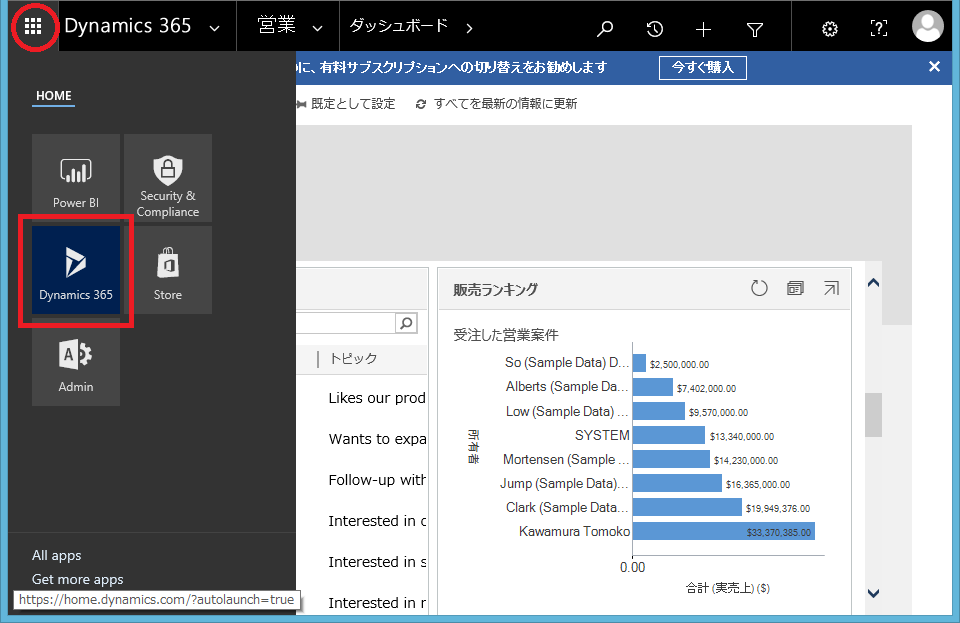Image resolution: width=960 pixels, height=623 pixels.
Task: Click the 販売ランキング chart title
Action: [x=495, y=289]
